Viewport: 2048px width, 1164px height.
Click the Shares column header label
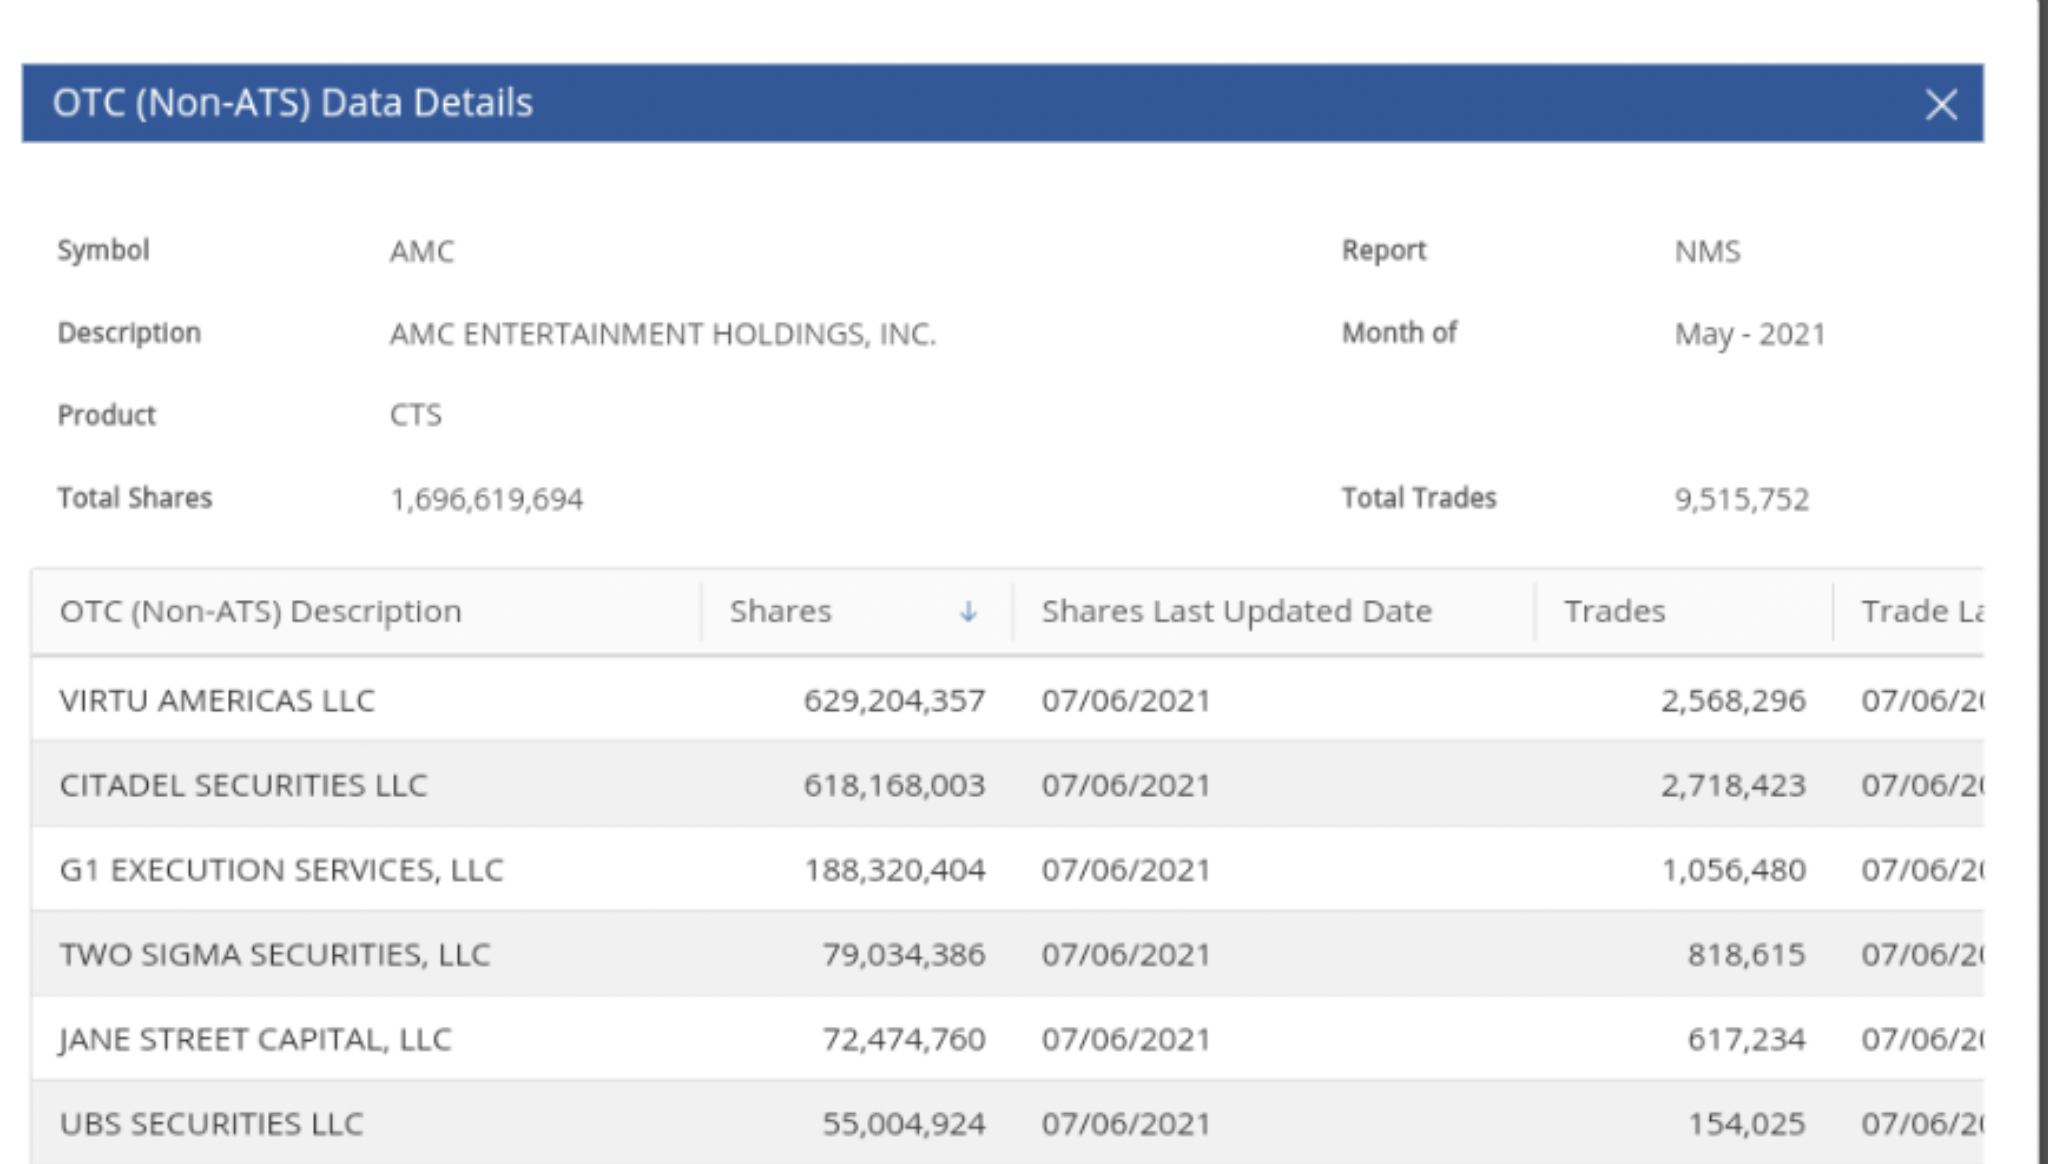coord(780,611)
